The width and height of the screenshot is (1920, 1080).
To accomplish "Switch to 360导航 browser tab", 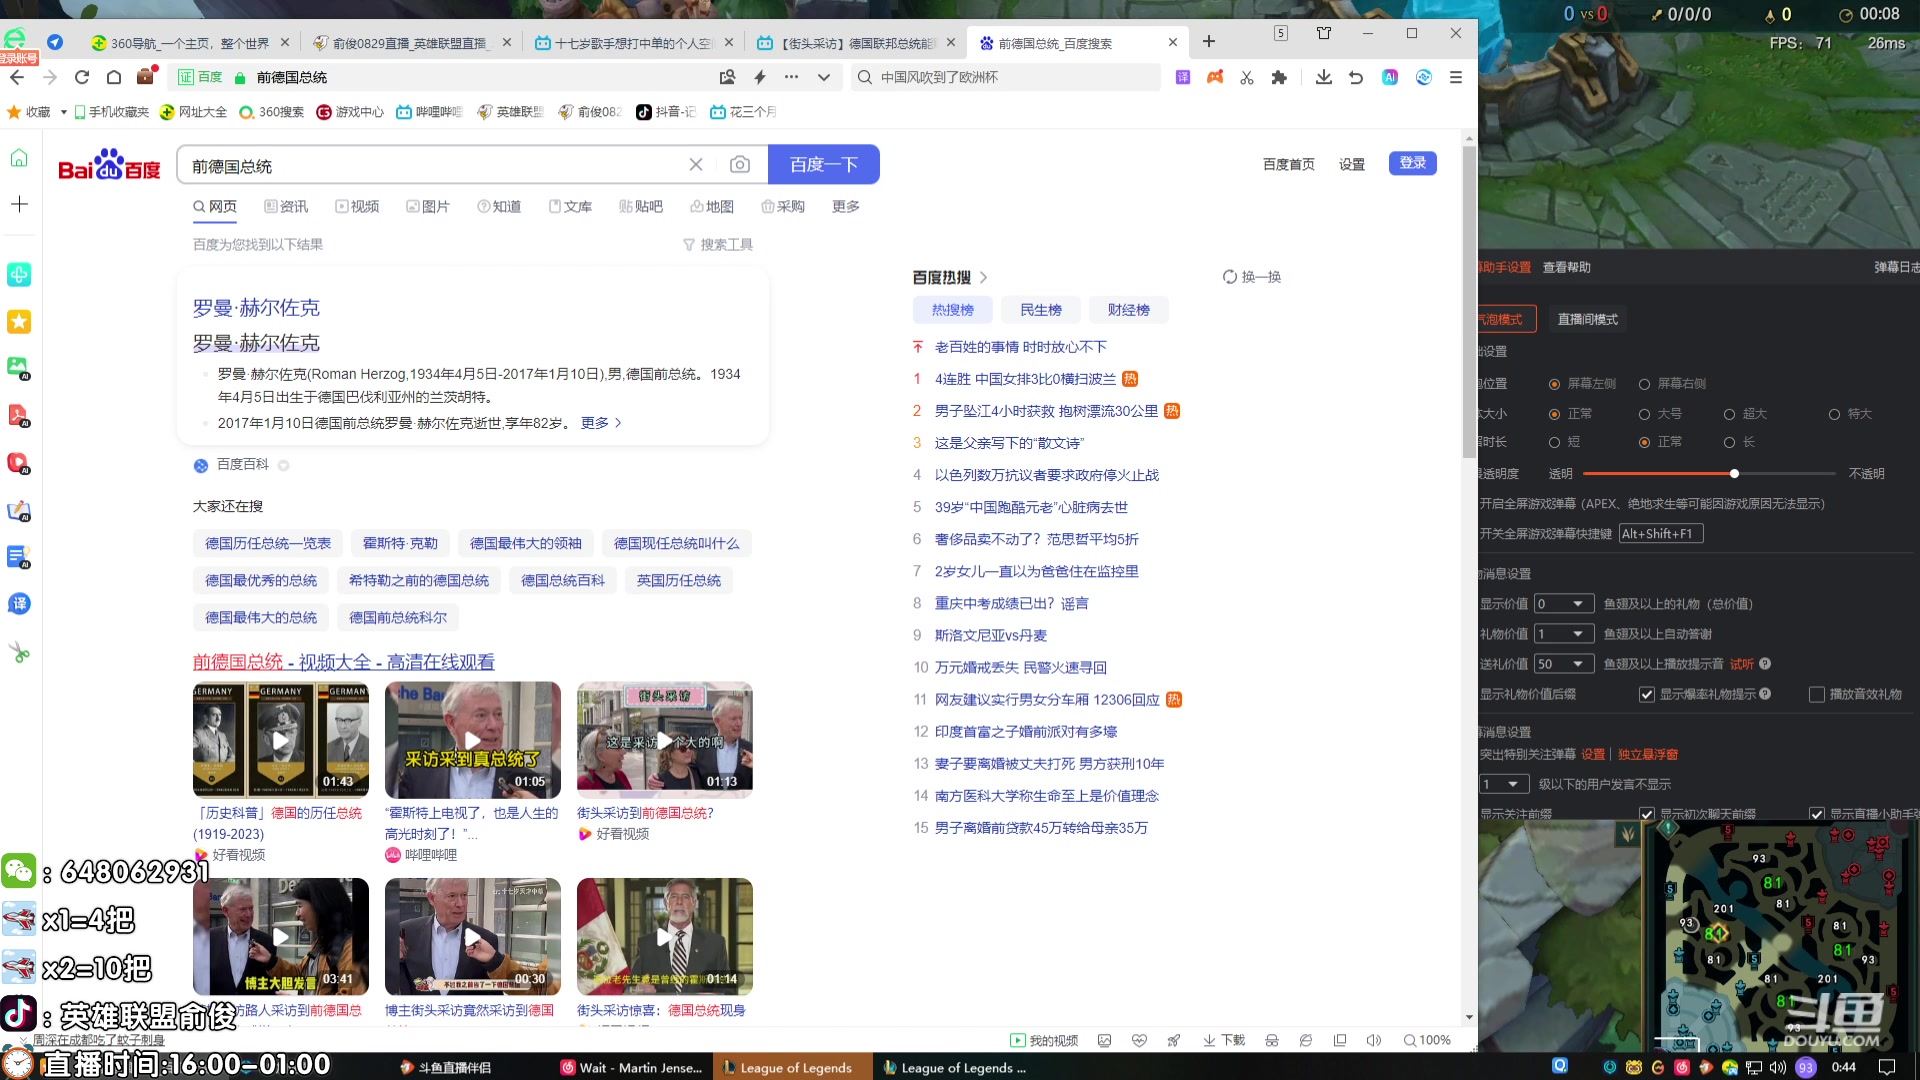I will pyautogui.click(x=190, y=43).
